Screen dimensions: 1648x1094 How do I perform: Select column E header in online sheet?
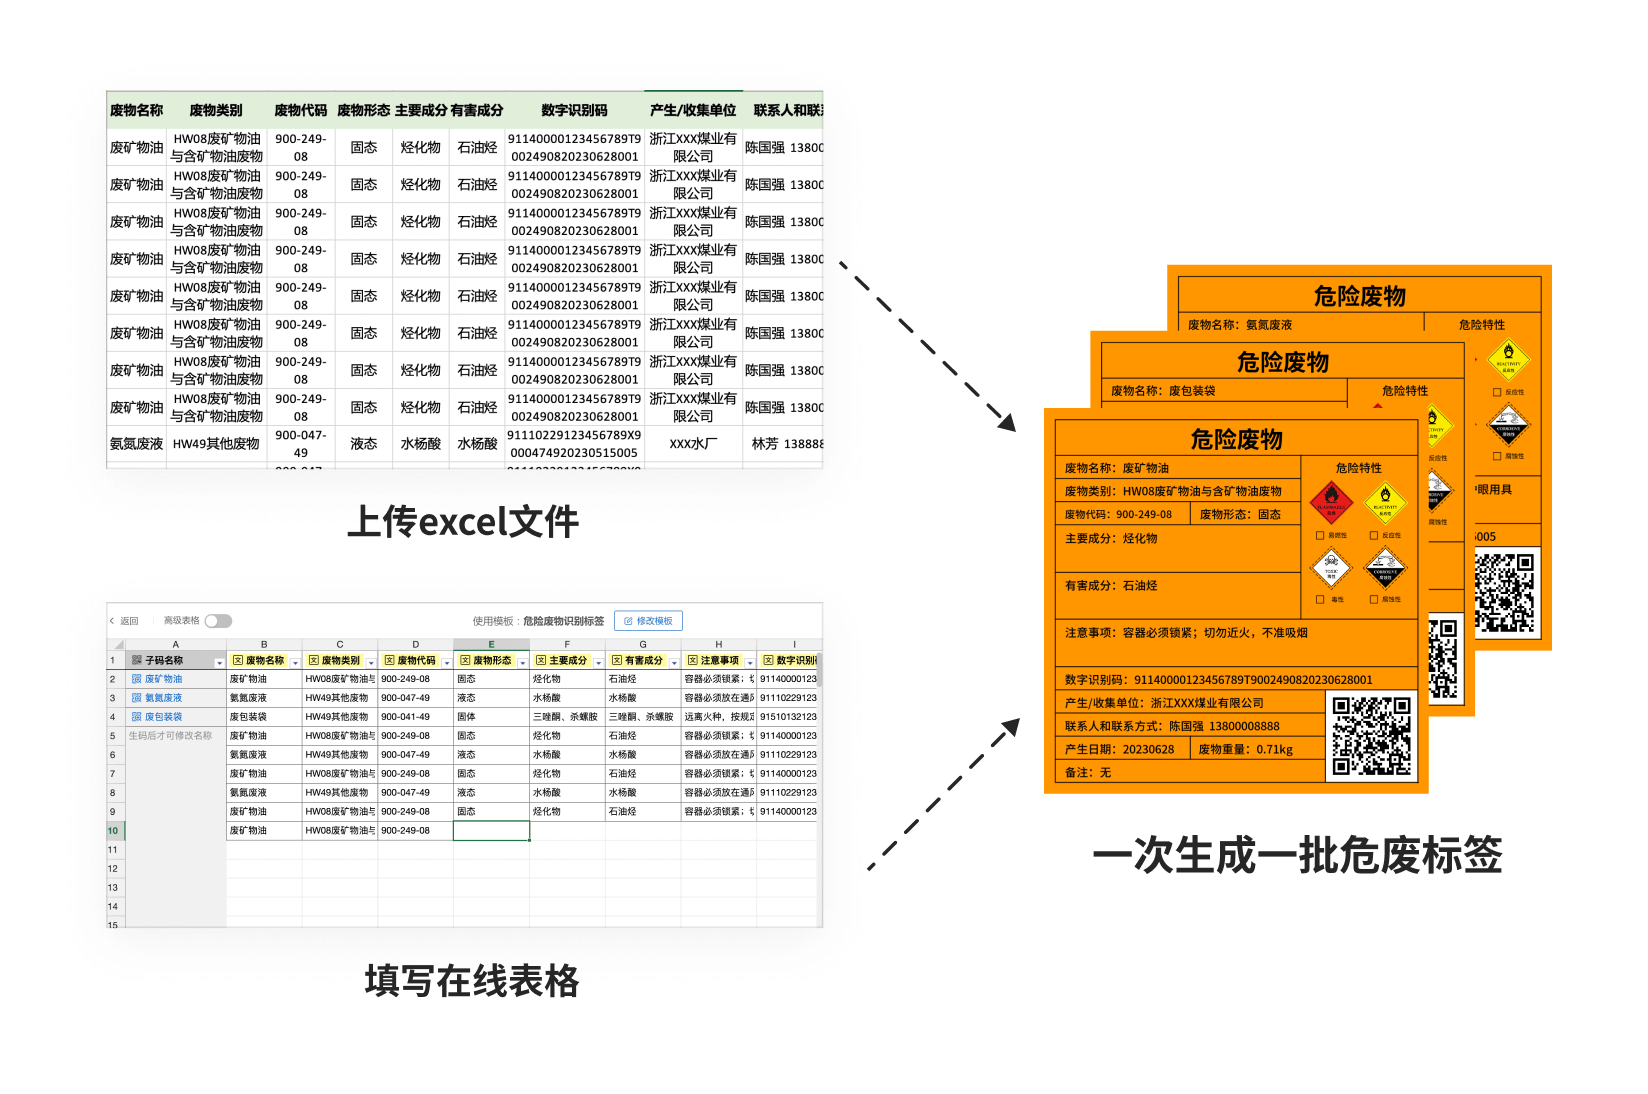pos(491,645)
